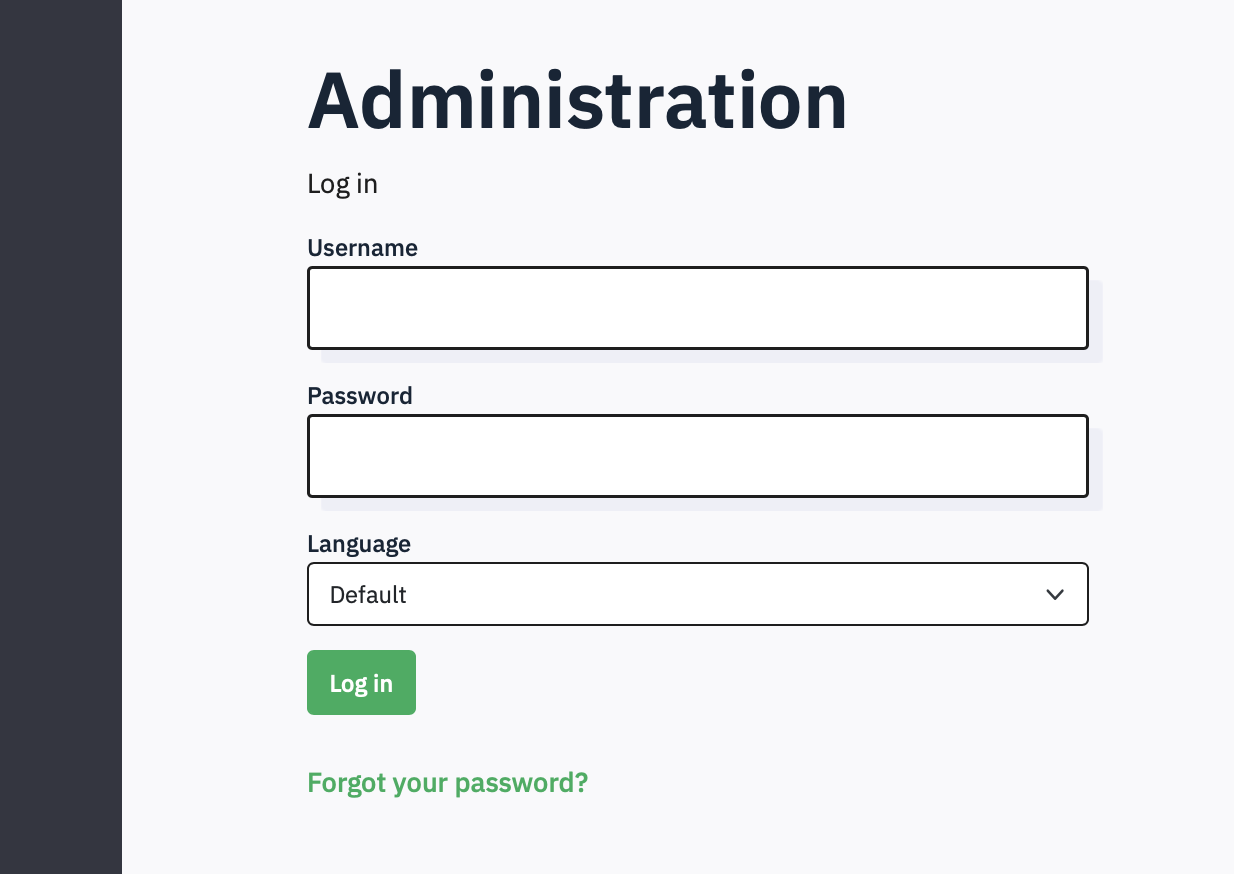This screenshot has height=874, width=1234.
Task: Click the Username field label
Action: (362, 248)
